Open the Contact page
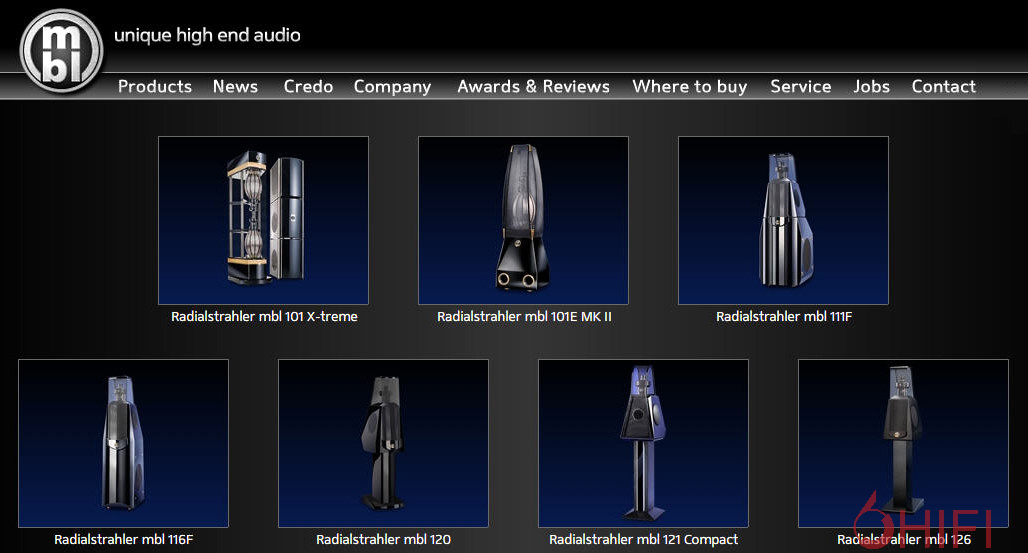1028x553 pixels. click(x=943, y=87)
